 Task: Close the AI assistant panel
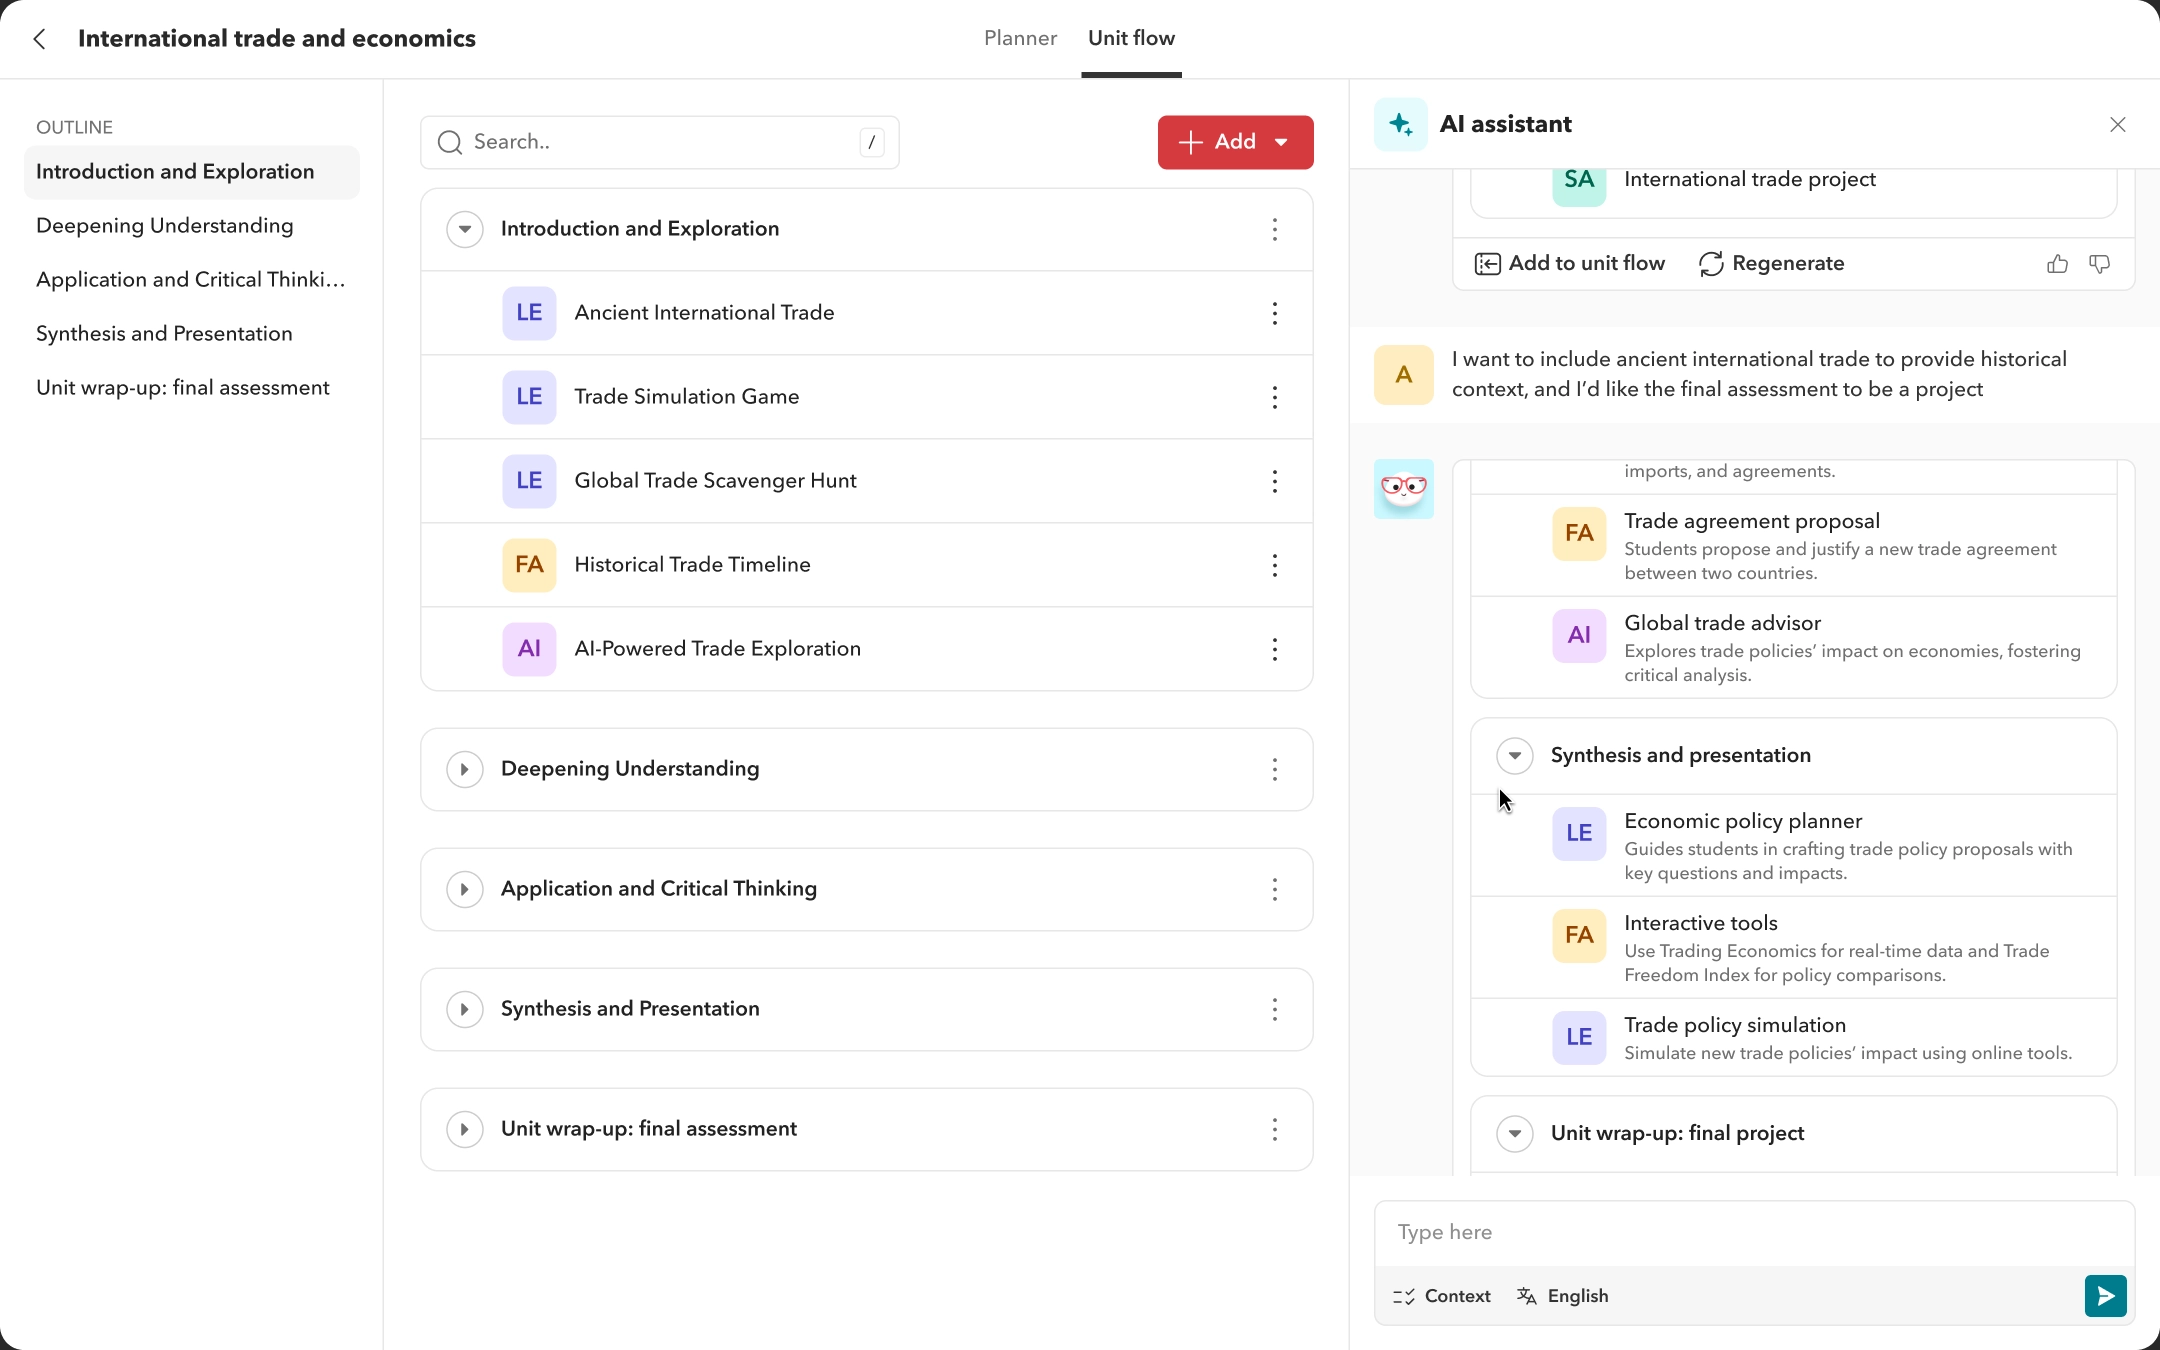tap(2117, 125)
